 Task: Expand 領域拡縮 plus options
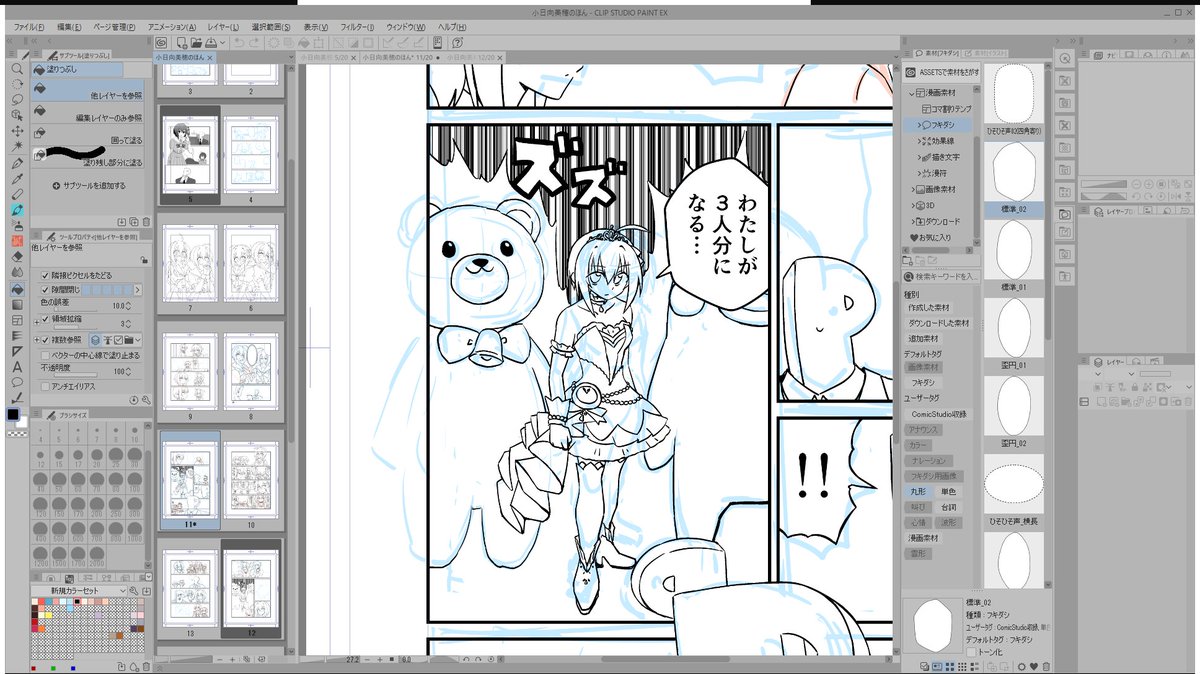[x=36, y=323]
